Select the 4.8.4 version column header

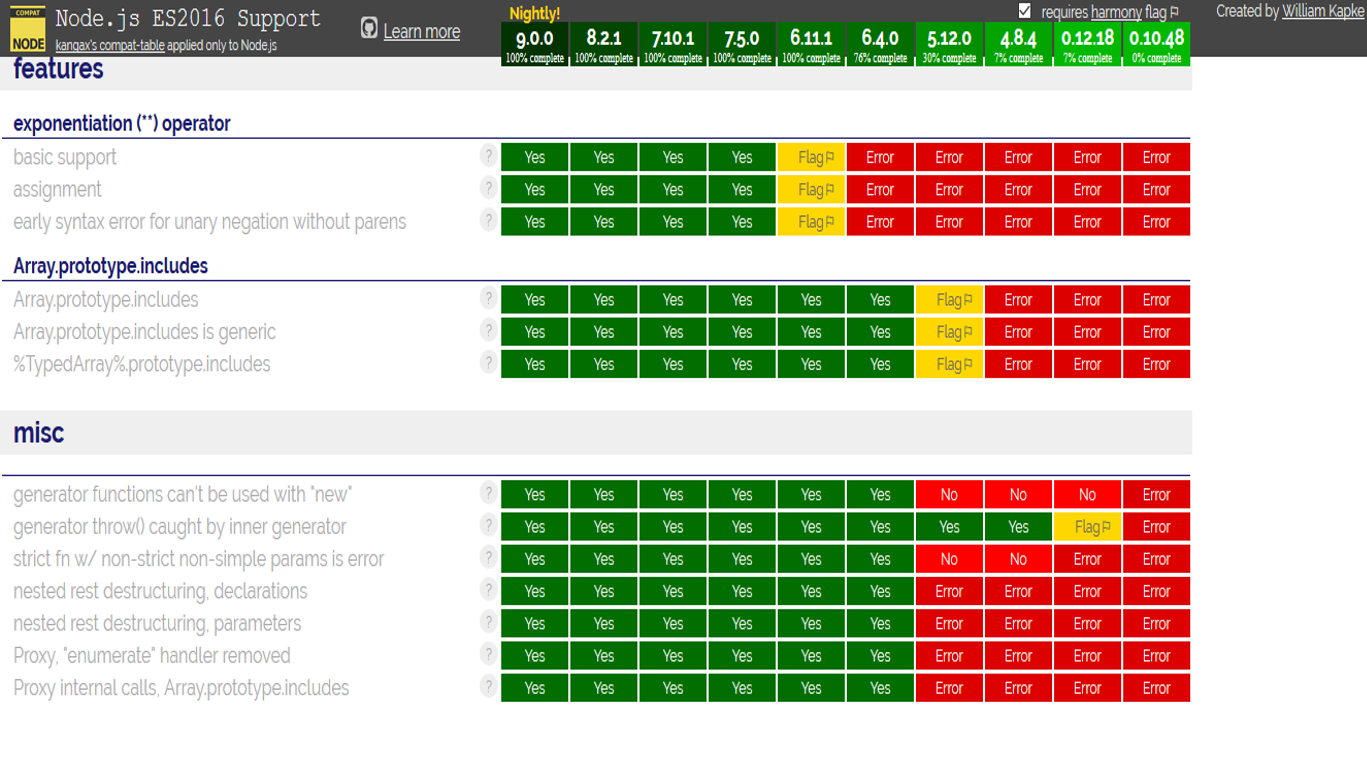pos(1018,44)
